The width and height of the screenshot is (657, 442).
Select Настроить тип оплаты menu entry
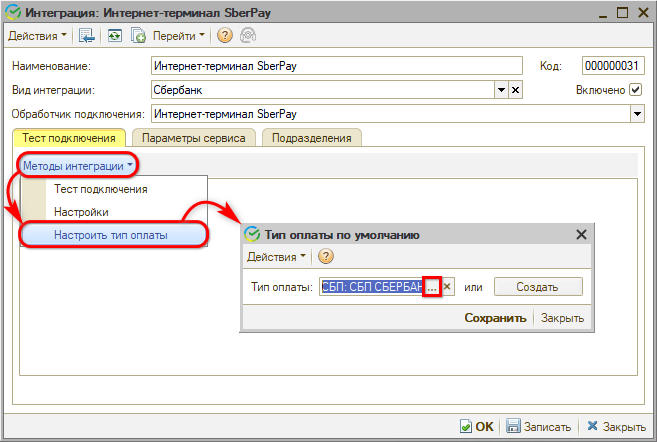111,235
